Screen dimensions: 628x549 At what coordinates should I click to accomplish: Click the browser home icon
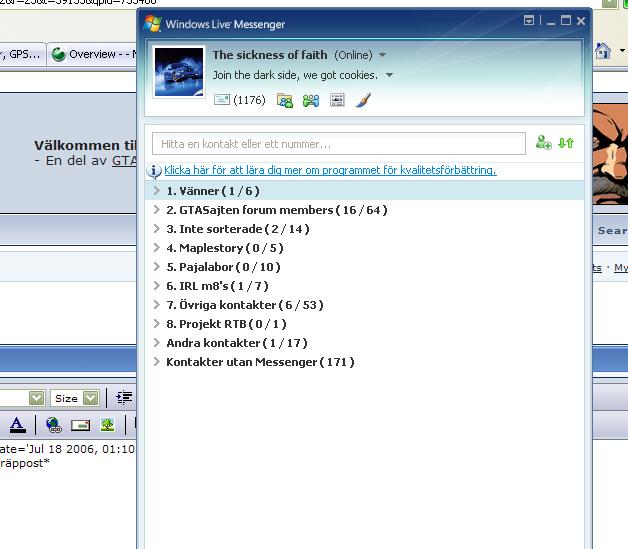pyautogui.click(x=603, y=51)
